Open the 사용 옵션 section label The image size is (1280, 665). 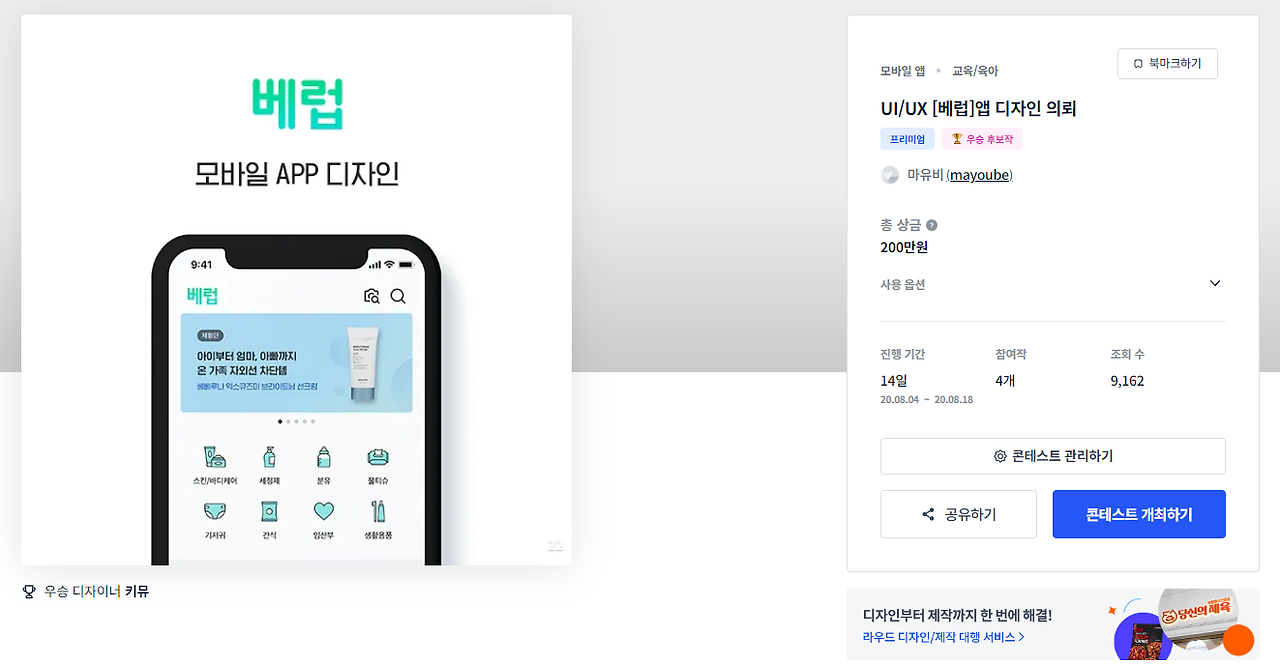click(x=903, y=285)
